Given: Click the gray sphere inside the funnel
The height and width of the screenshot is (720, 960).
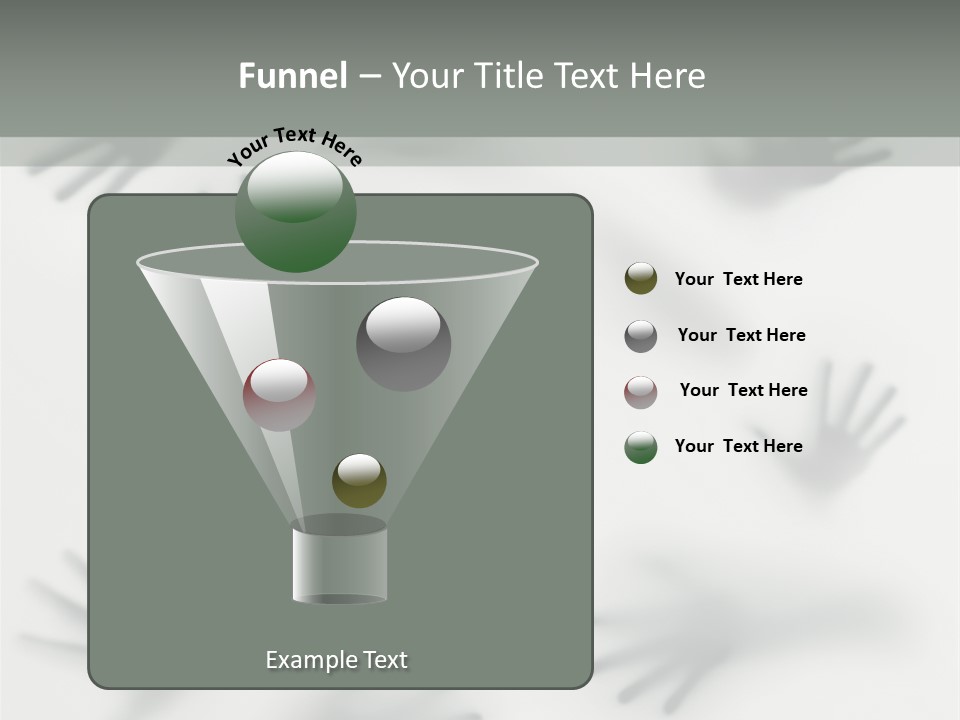Looking at the screenshot, I should click(403, 341).
